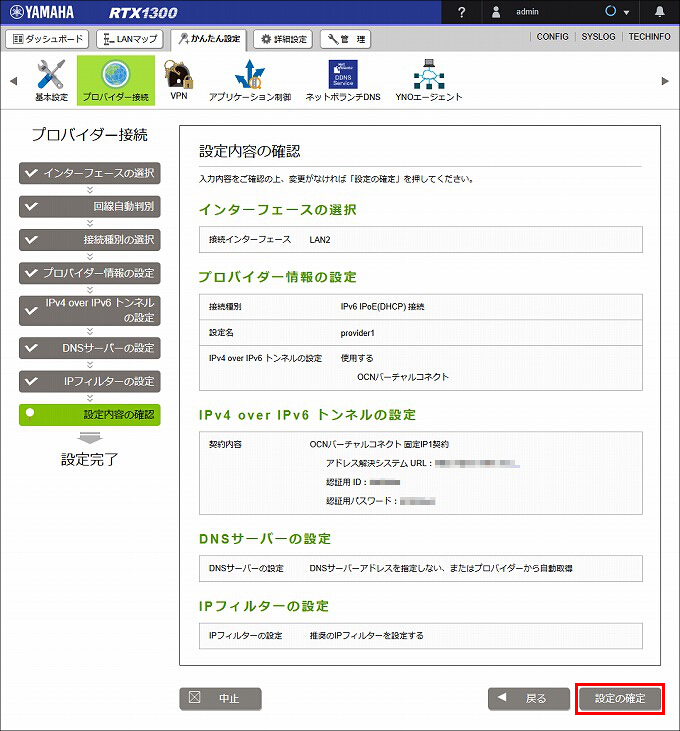Go to プロバイダー情報の設定 step
Viewport: 680px width, 731px height.
coord(89,273)
